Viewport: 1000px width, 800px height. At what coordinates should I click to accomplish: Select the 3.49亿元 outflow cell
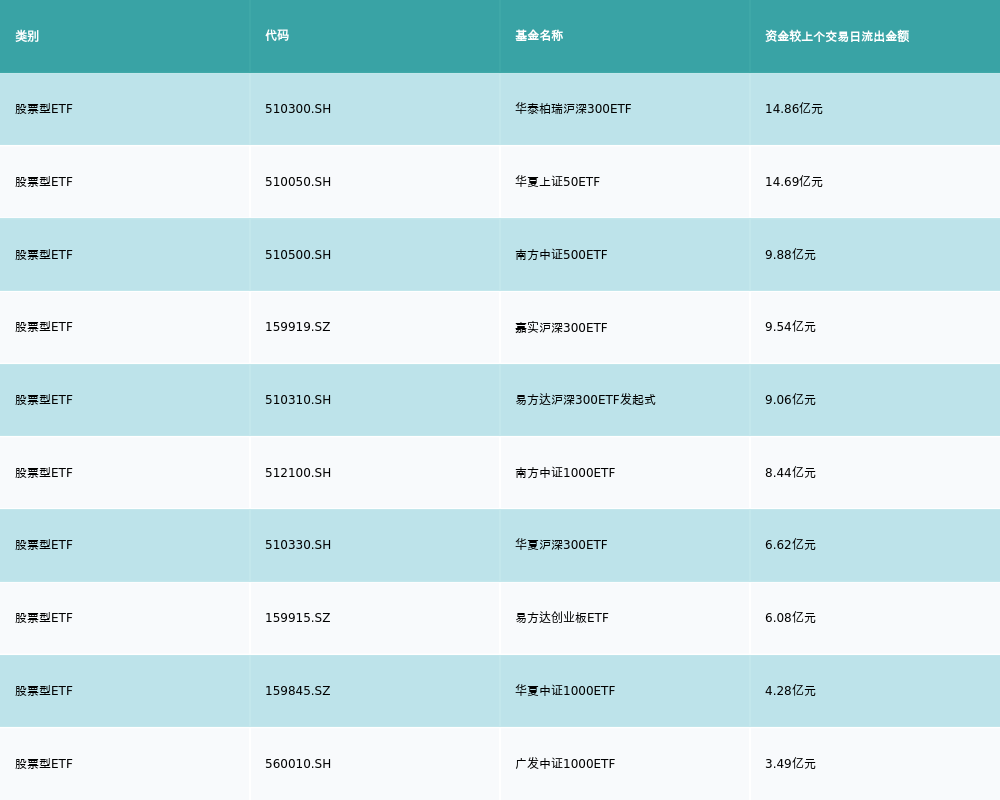tap(790, 764)
